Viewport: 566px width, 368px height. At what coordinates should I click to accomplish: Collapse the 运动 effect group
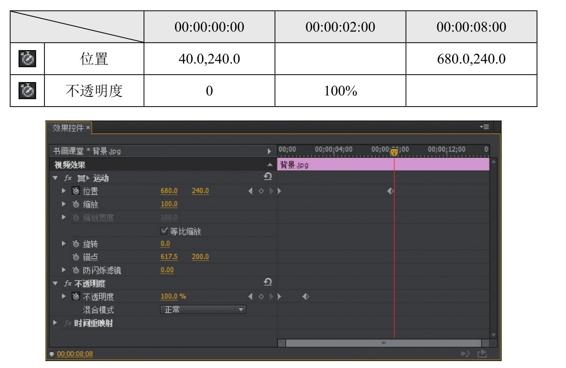55,178
